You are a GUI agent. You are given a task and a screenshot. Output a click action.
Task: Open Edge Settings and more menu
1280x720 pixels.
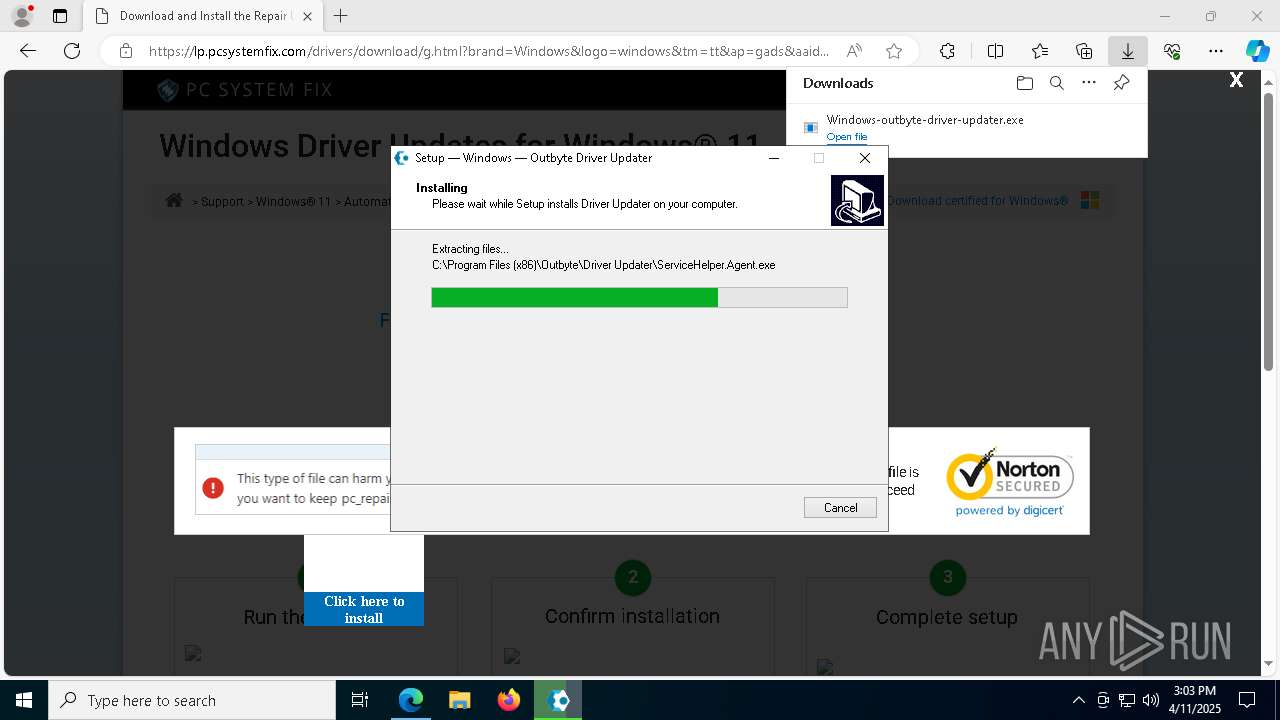(x=1216, y=51)
